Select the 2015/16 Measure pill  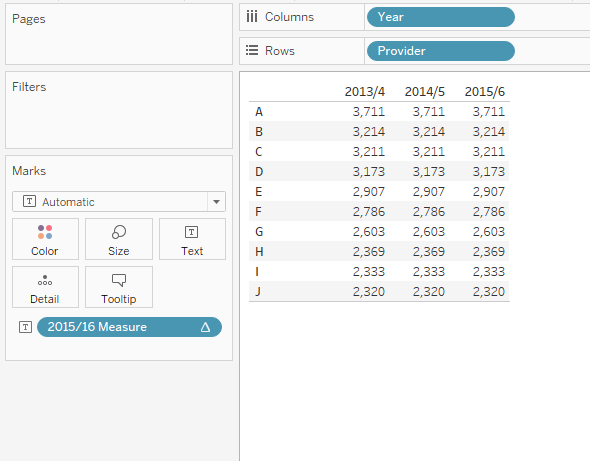tap(129, 327)
